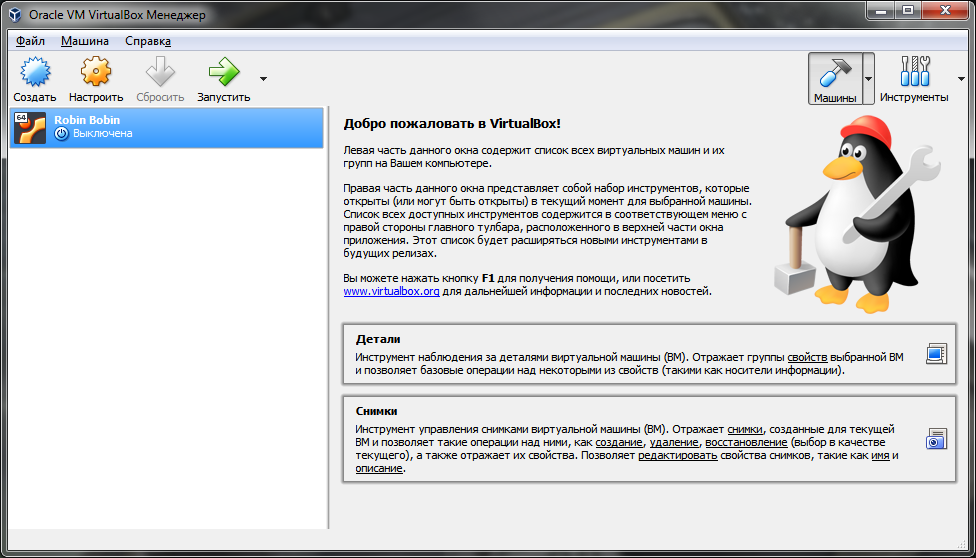The height and width of the screenshot is (558, 976).
Task: Click the Инструменты global tools icon
Action: (x=914, y=71)
